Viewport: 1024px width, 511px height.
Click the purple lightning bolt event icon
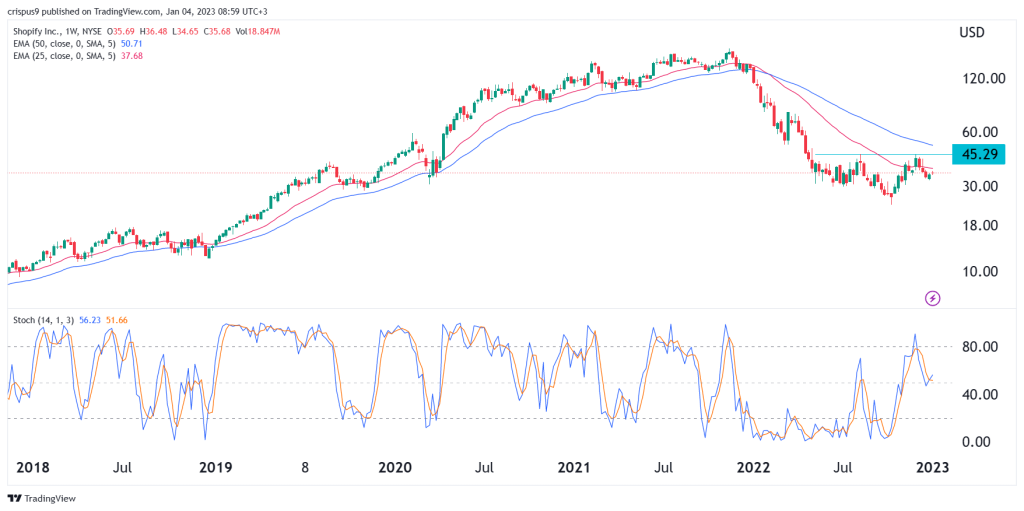click(x=933, y=299)
